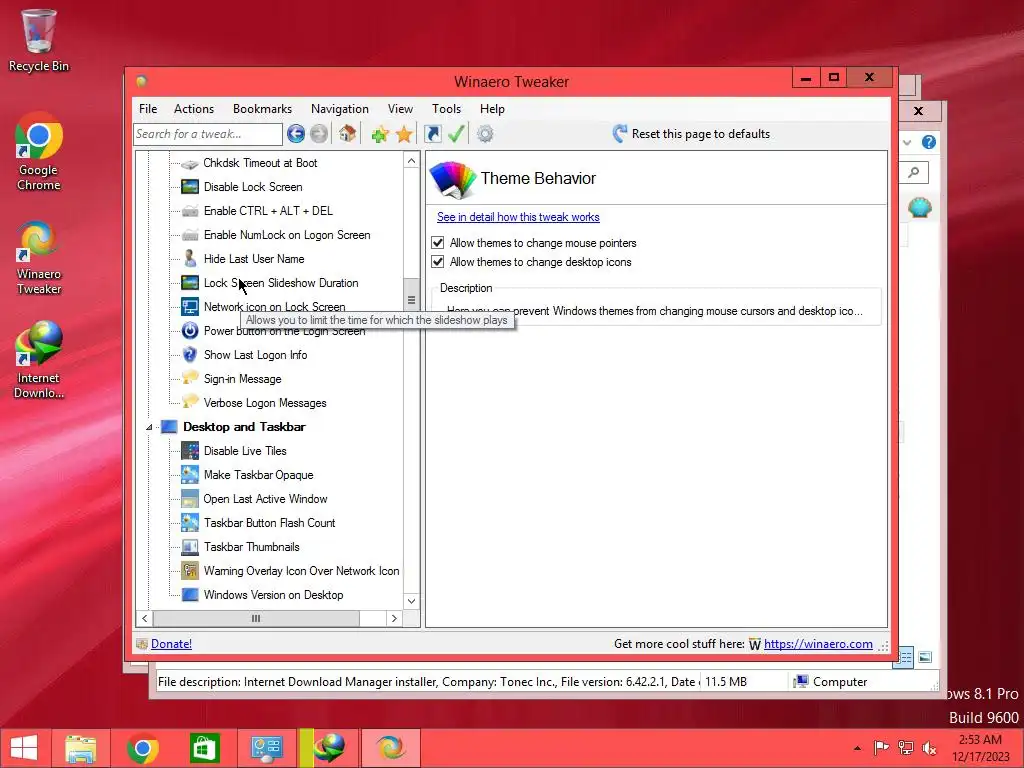Click the Hide Last User Name person icon
Image resolution: width=1024 pixels, height=768 pixels.
tap(190, 259)
